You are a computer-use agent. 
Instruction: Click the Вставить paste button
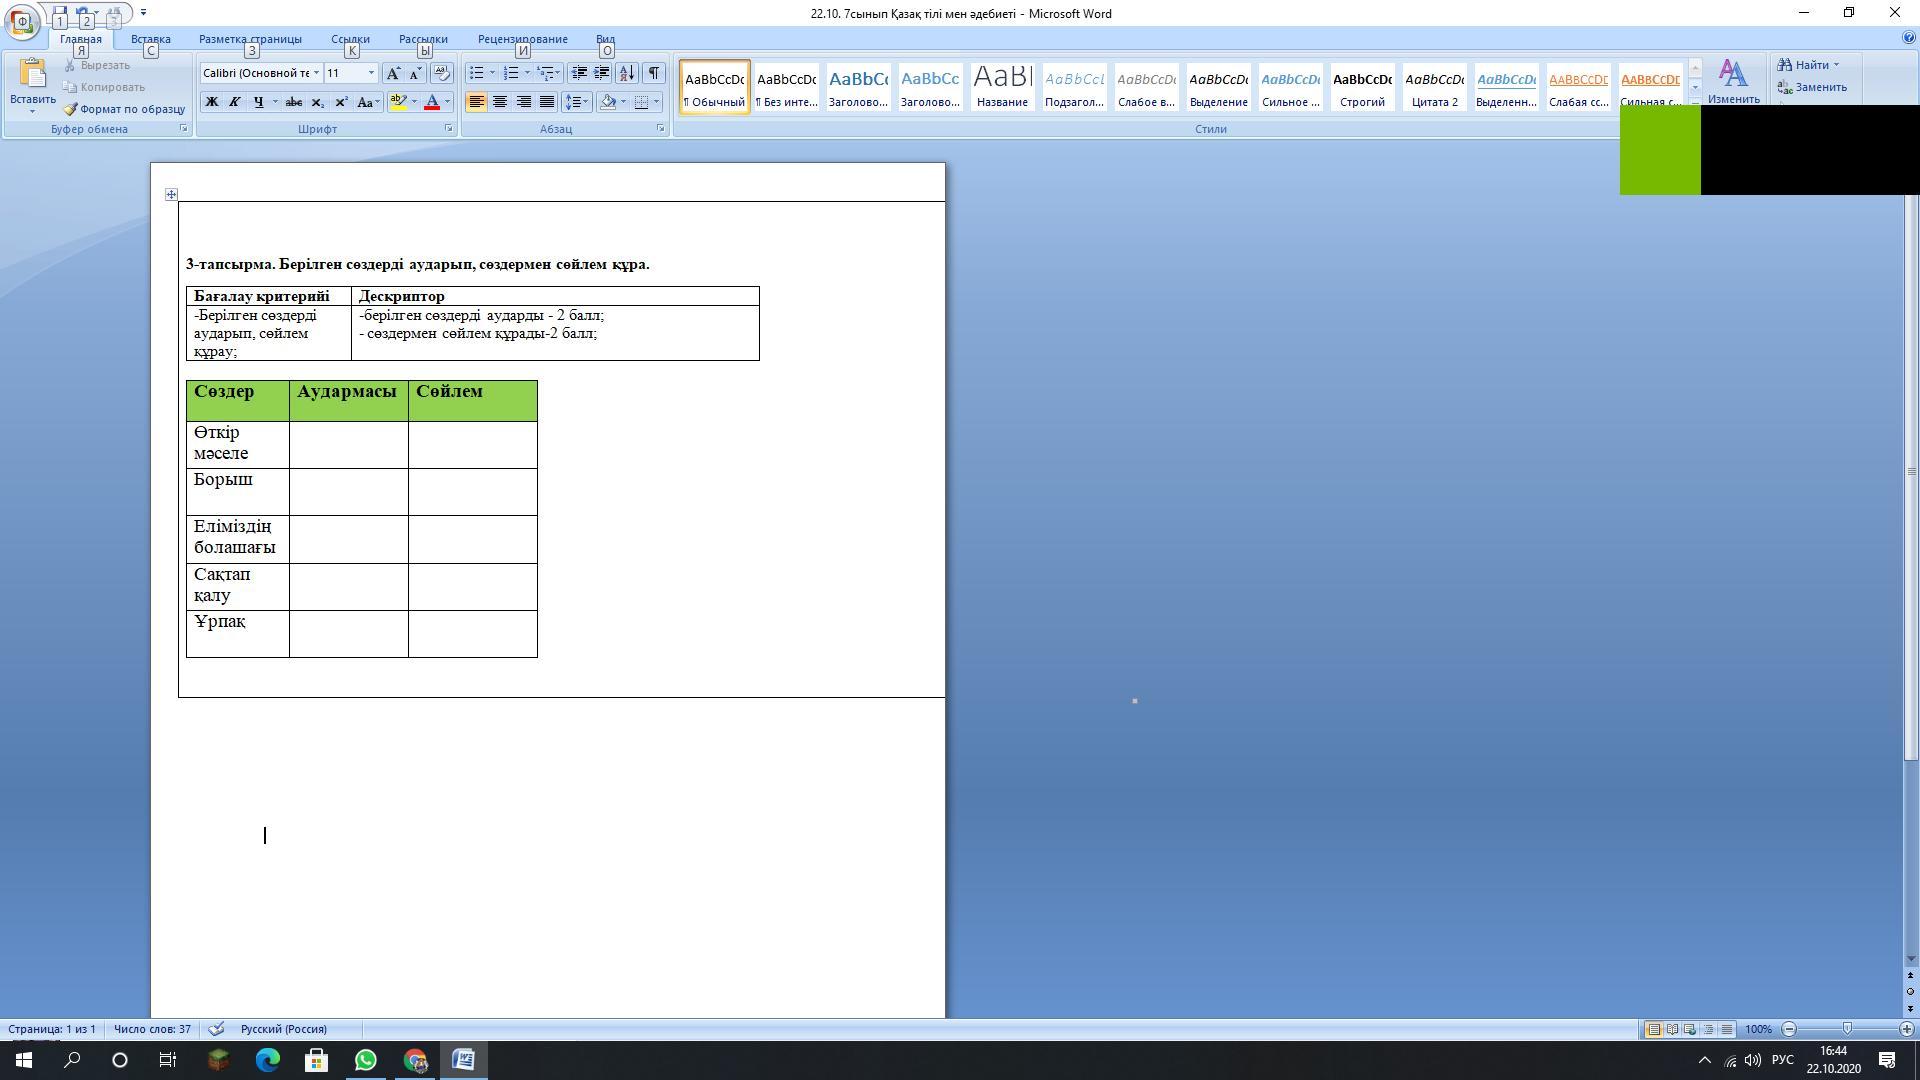tap(32, 78)
